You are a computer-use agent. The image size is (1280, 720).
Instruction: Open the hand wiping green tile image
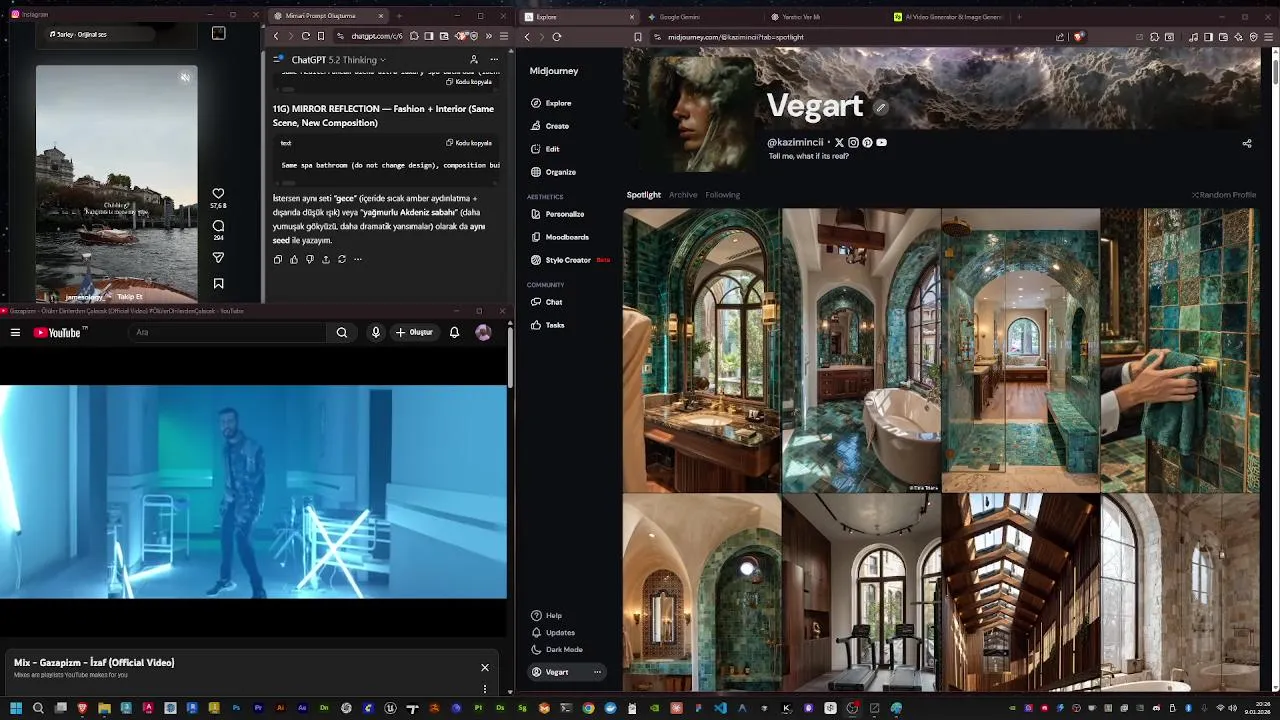point(1180,350)
